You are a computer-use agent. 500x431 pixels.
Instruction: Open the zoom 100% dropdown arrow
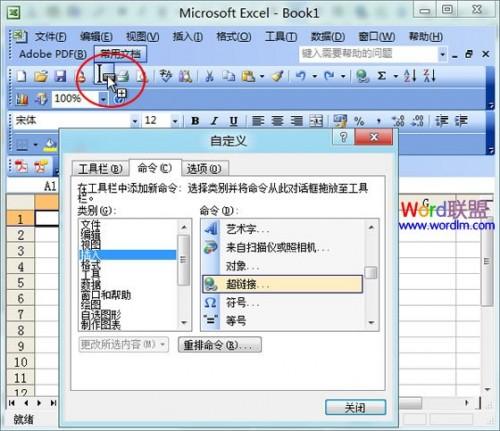(103, 99)
